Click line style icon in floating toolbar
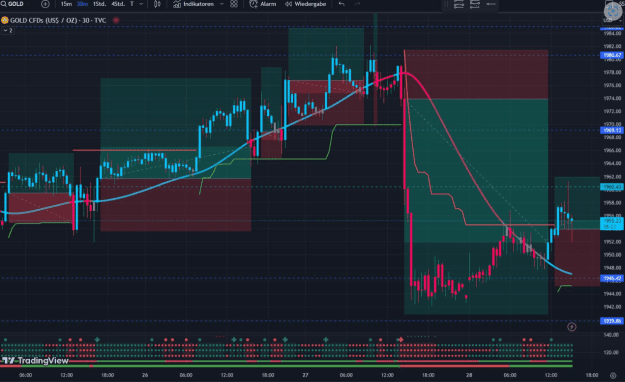625x382 pixels. pos(491,4)
